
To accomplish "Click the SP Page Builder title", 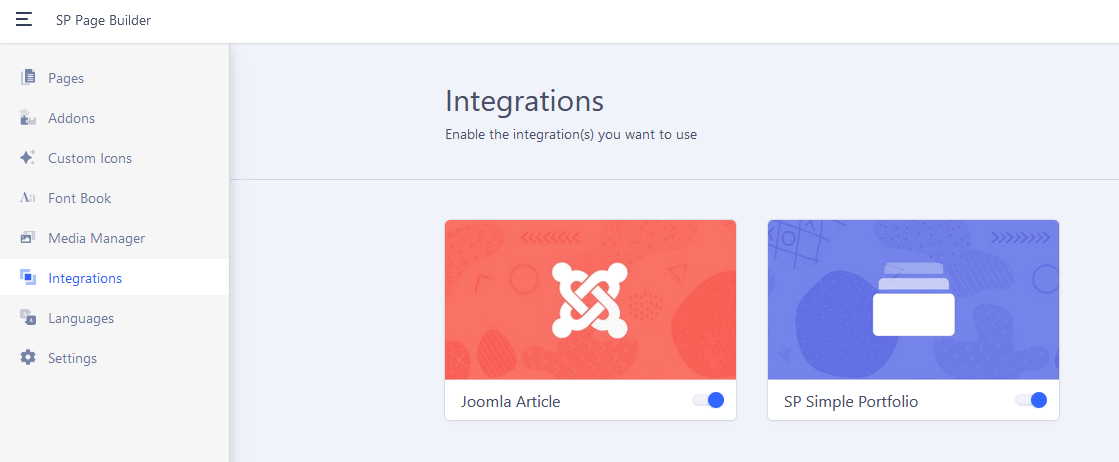I will coord(104,20).
